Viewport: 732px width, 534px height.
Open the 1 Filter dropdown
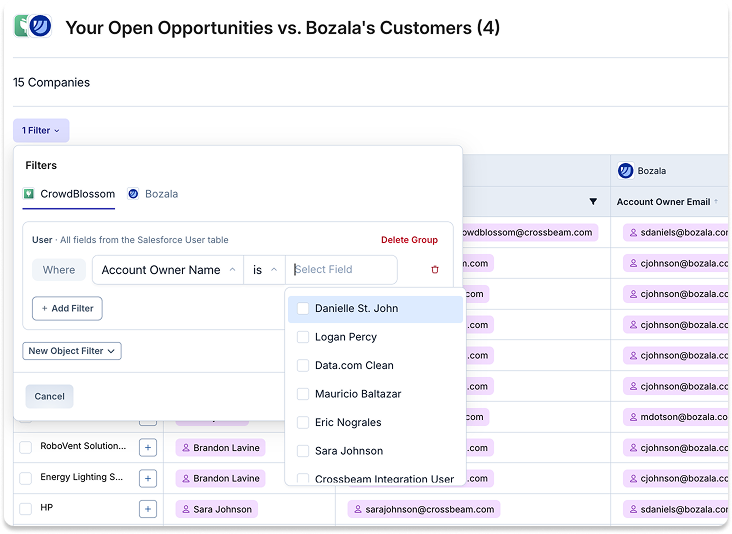click(x=41, y=130)
